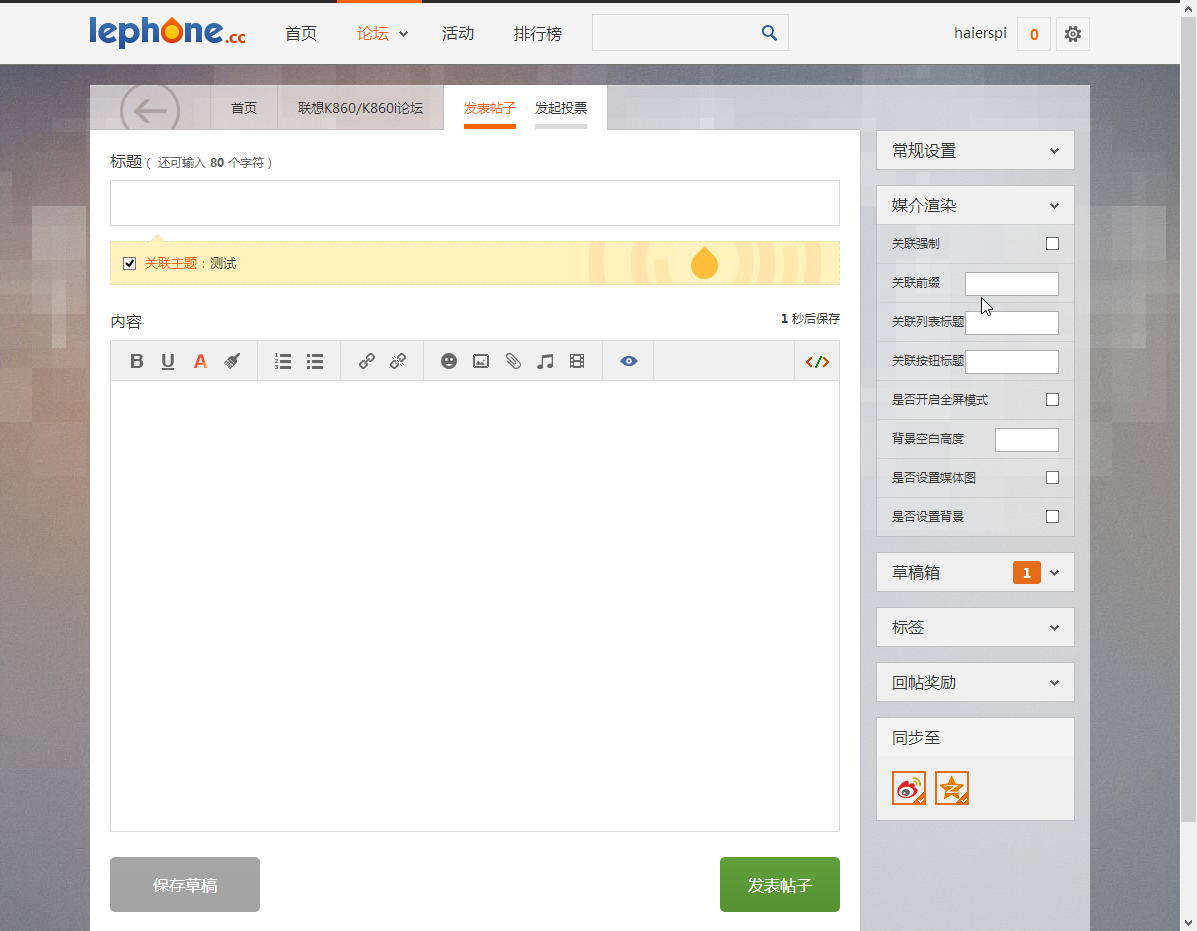
Task: Open 排行榜 in top navigation
Action: pos(537,34)
